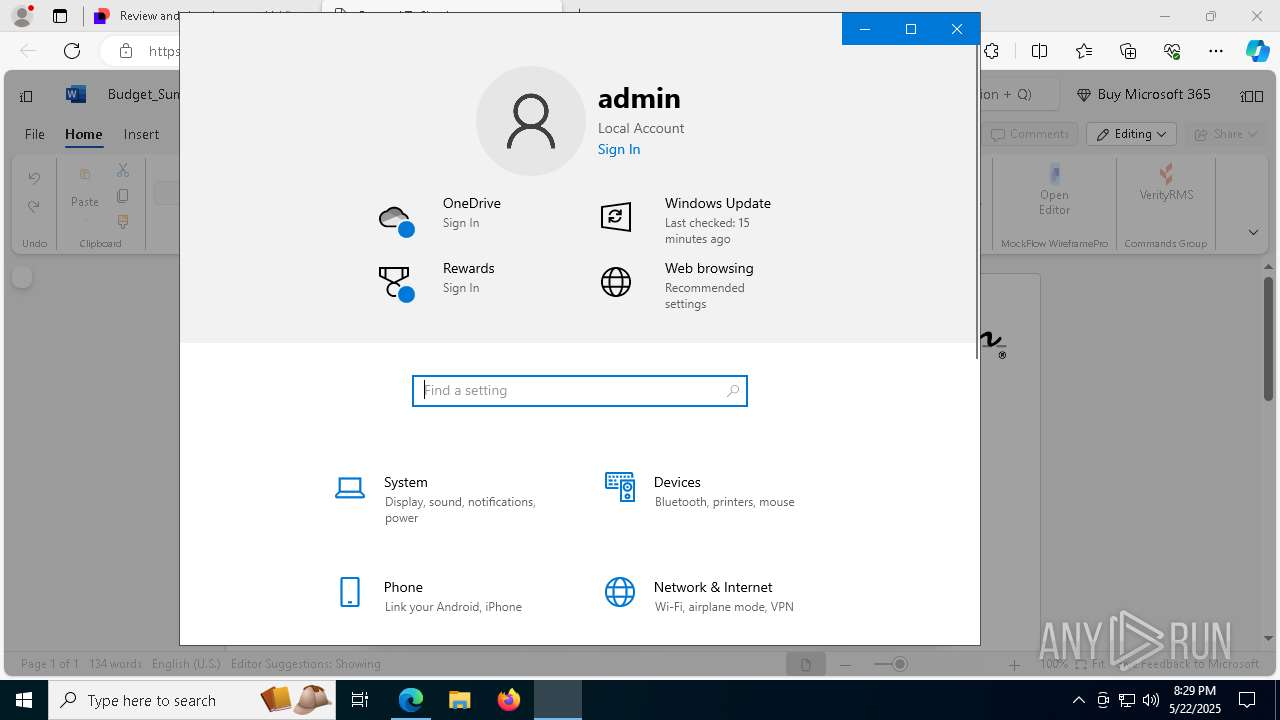Click the Undo icon in Word ribbon

click(34, 178)
